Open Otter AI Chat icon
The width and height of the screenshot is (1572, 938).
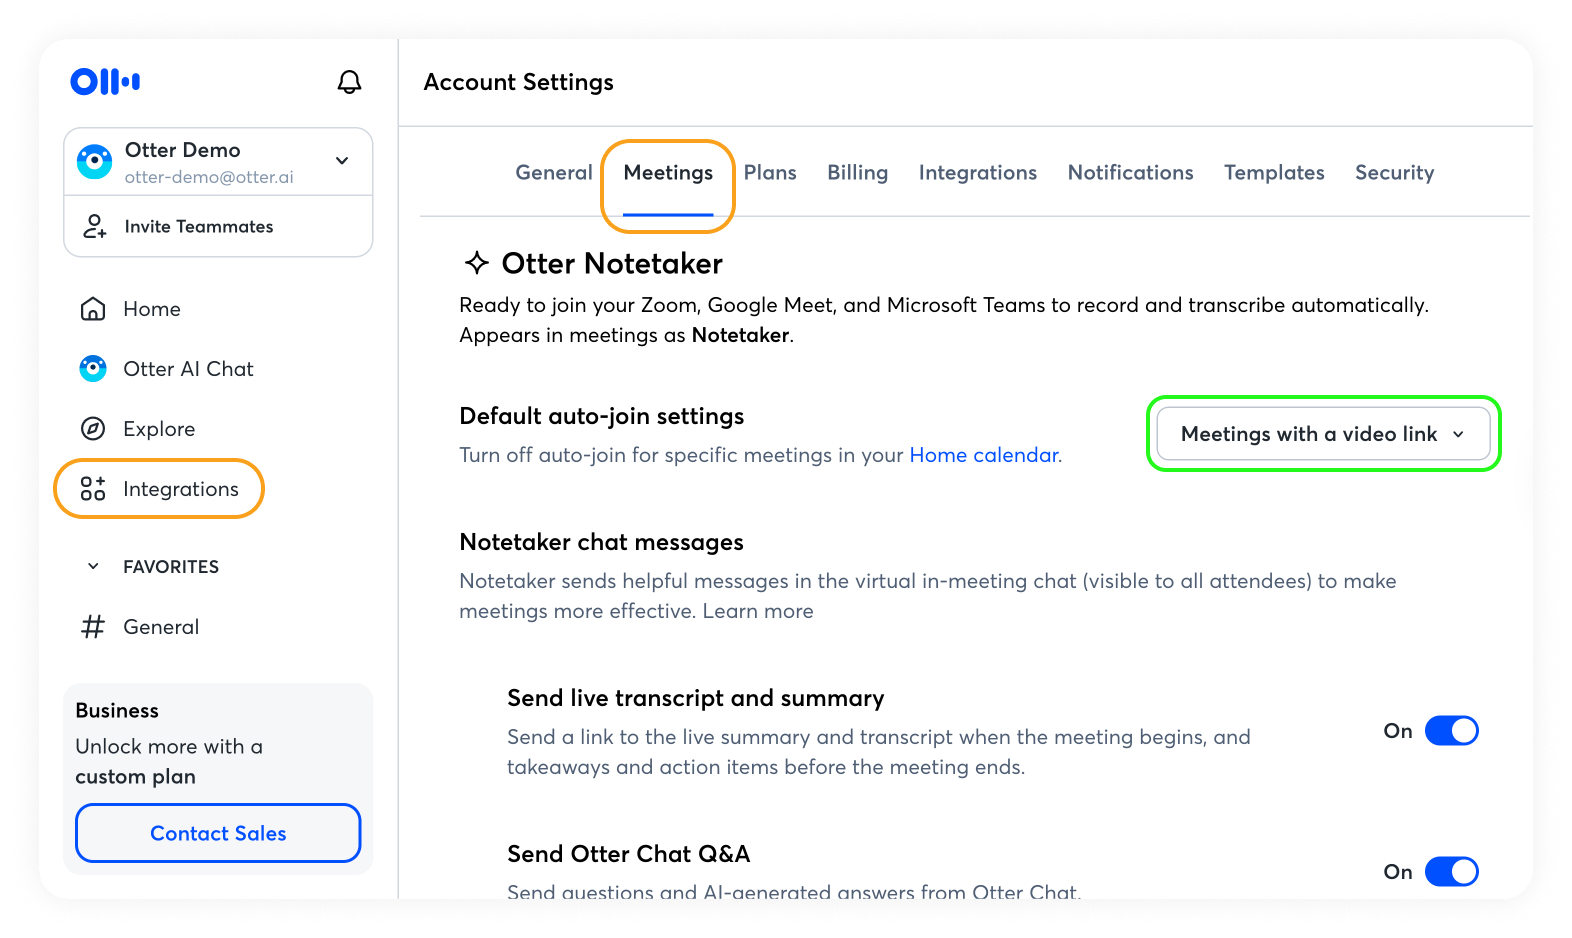pyautogui.click(x=93, y=369)
